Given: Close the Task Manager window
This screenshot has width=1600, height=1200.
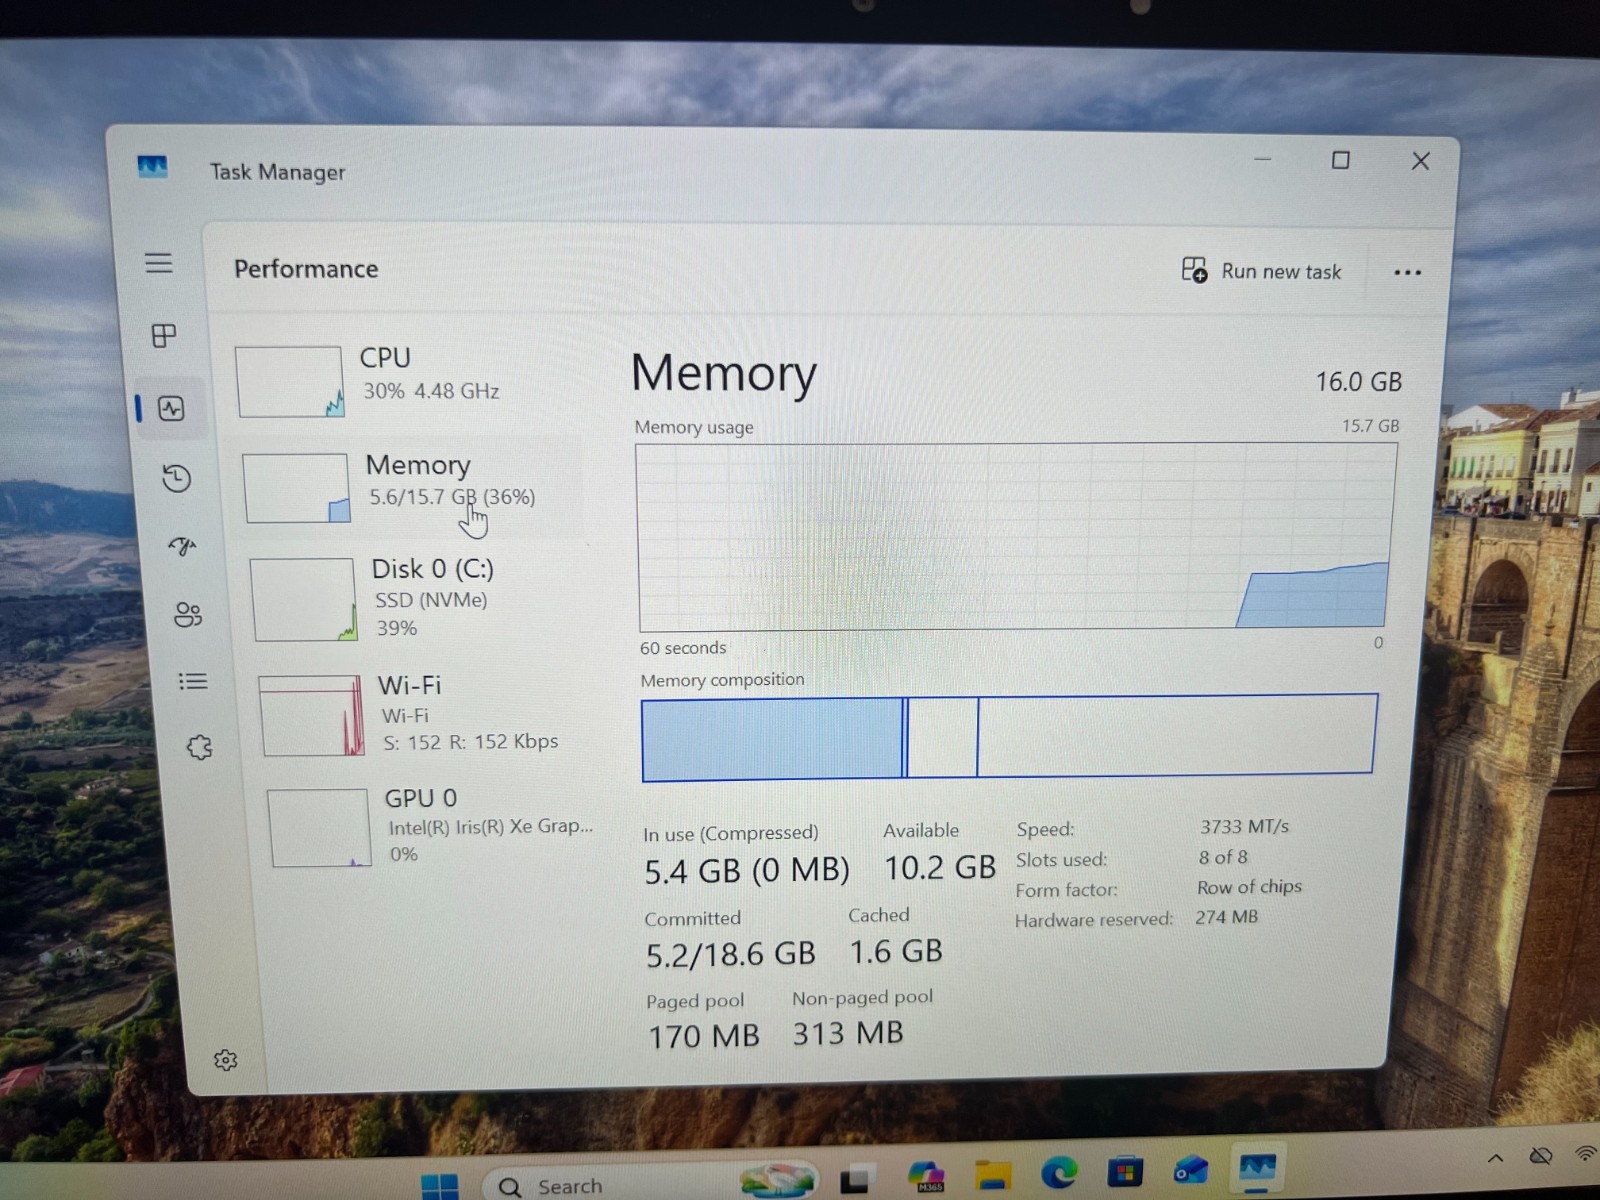Looking at the screenshot, I should (x=1421, y=161).
